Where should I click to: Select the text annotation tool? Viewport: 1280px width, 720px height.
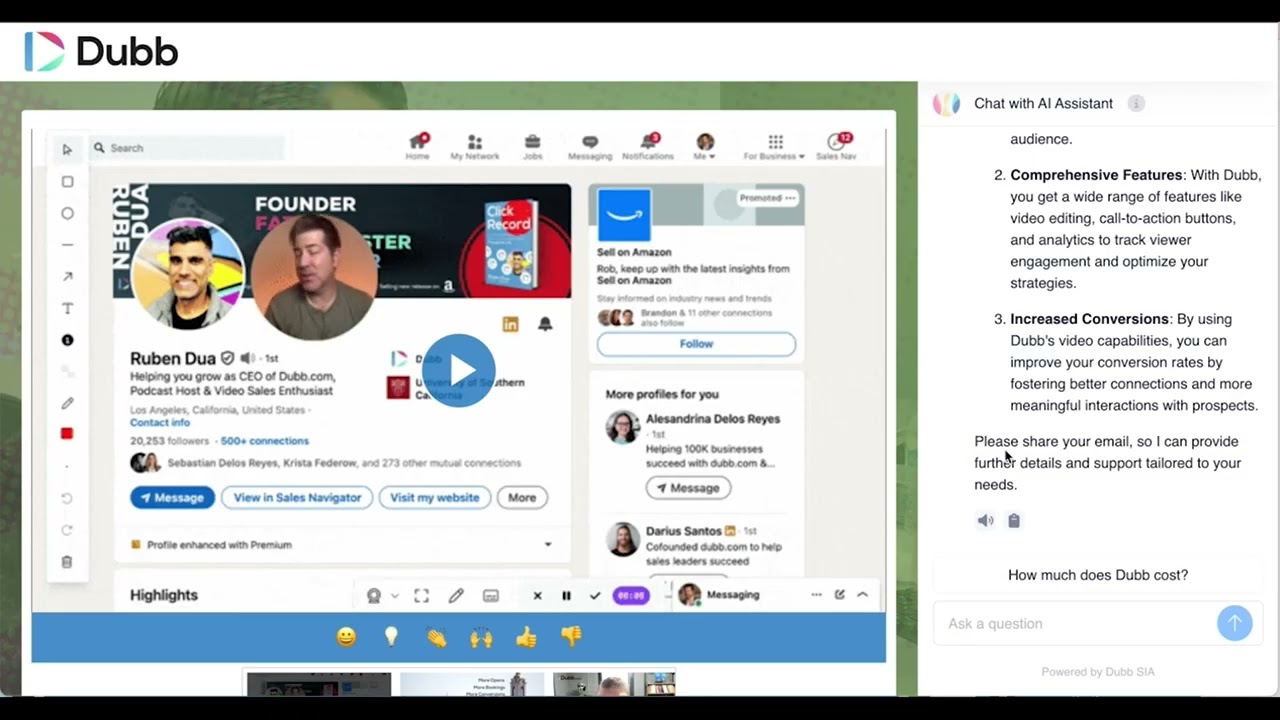point(67,309)
